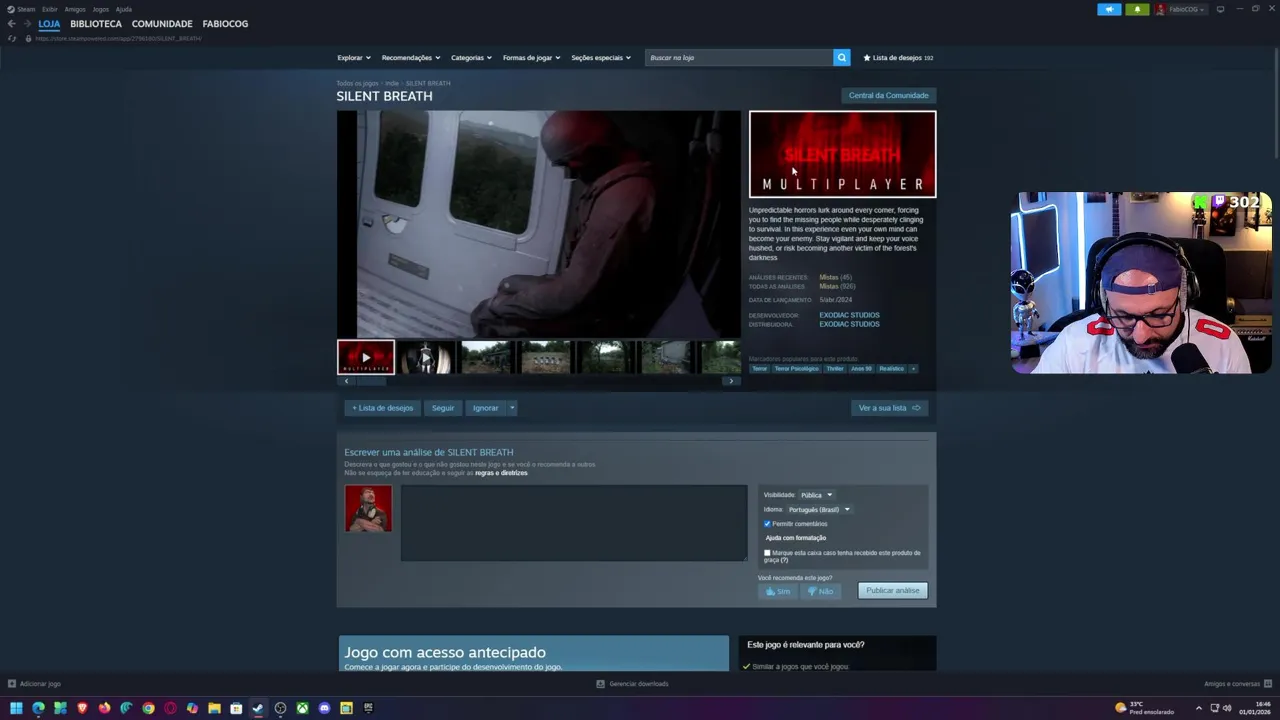
Task: Select Sim to recommend the game
Action: click(778, 591)
